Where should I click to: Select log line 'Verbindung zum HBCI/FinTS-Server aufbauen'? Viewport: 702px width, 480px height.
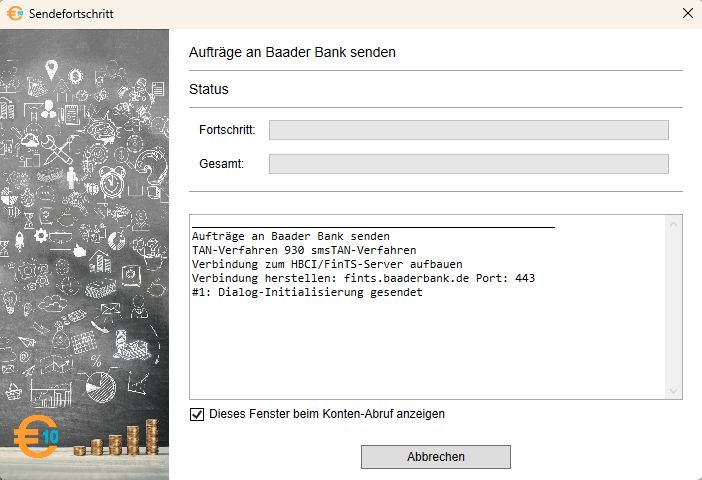327,264
